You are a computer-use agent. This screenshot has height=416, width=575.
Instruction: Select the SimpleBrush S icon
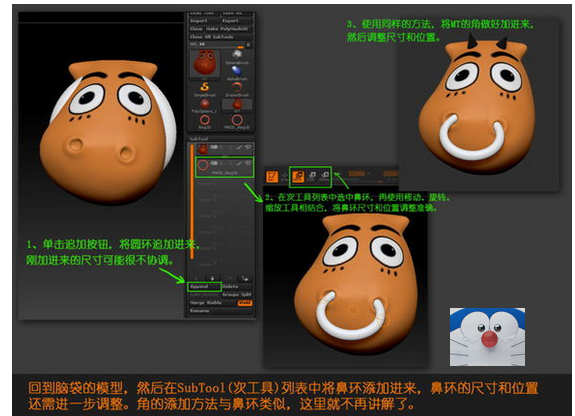(204, 89)
